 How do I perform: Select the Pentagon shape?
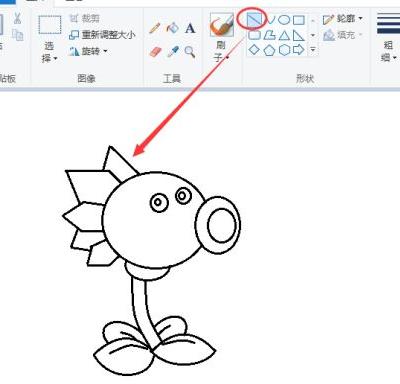click(269, 50)
